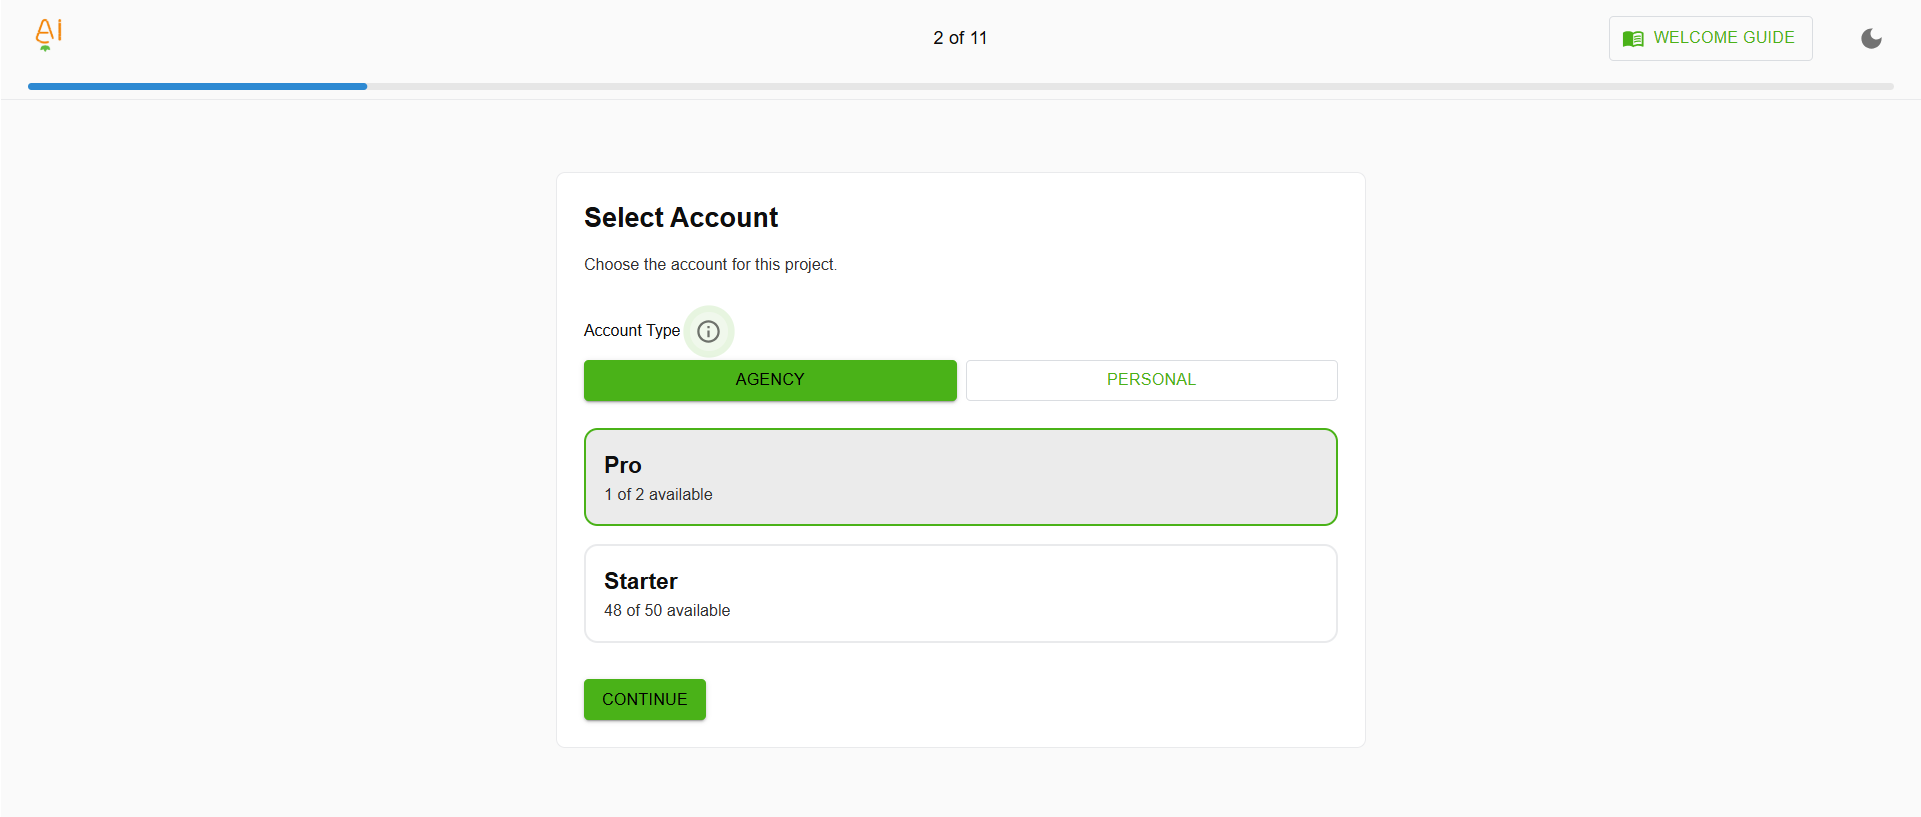Click the blue progress bar at top
The width and height of the screenshot is (1921, 817).
(x=197, y=87)
